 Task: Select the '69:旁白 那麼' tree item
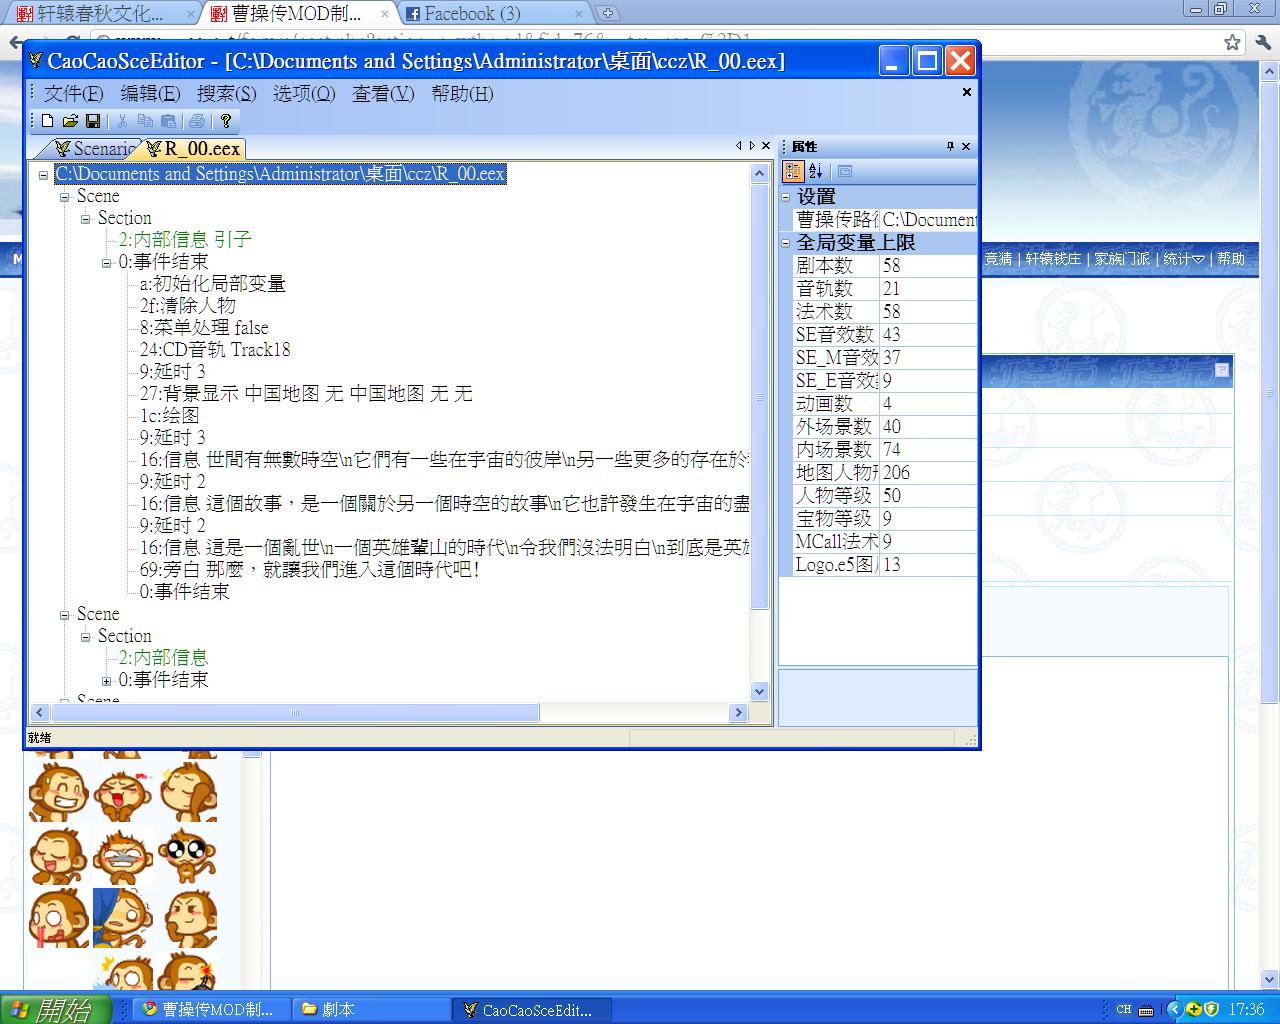[x=310, y=570]
